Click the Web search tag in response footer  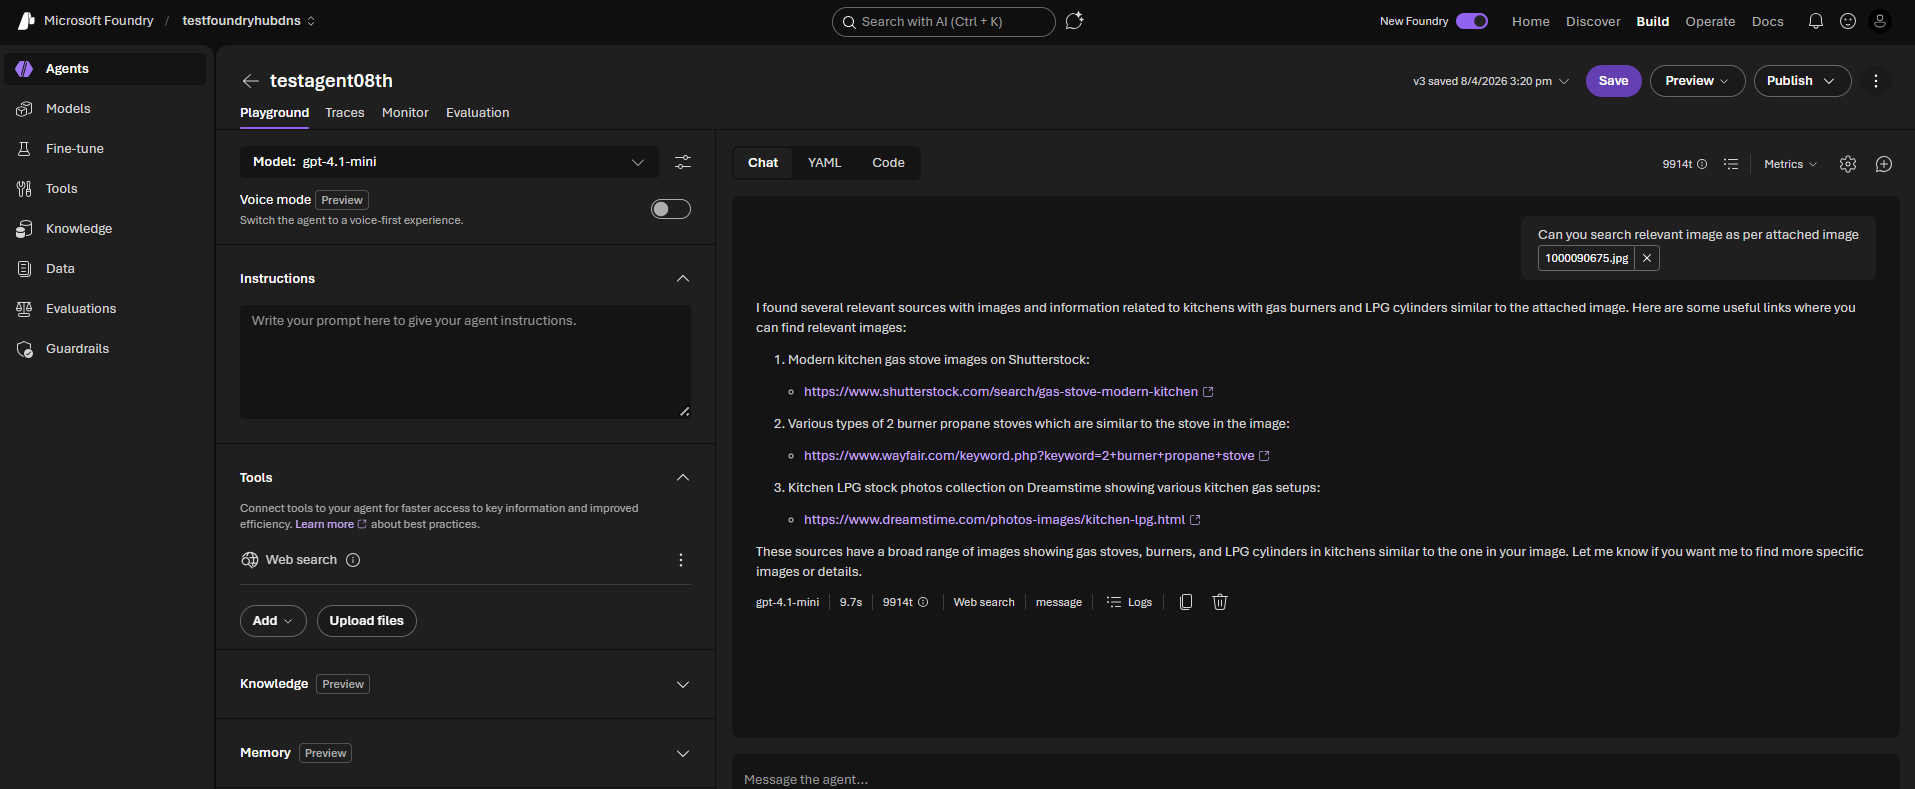tap(984, 602)
